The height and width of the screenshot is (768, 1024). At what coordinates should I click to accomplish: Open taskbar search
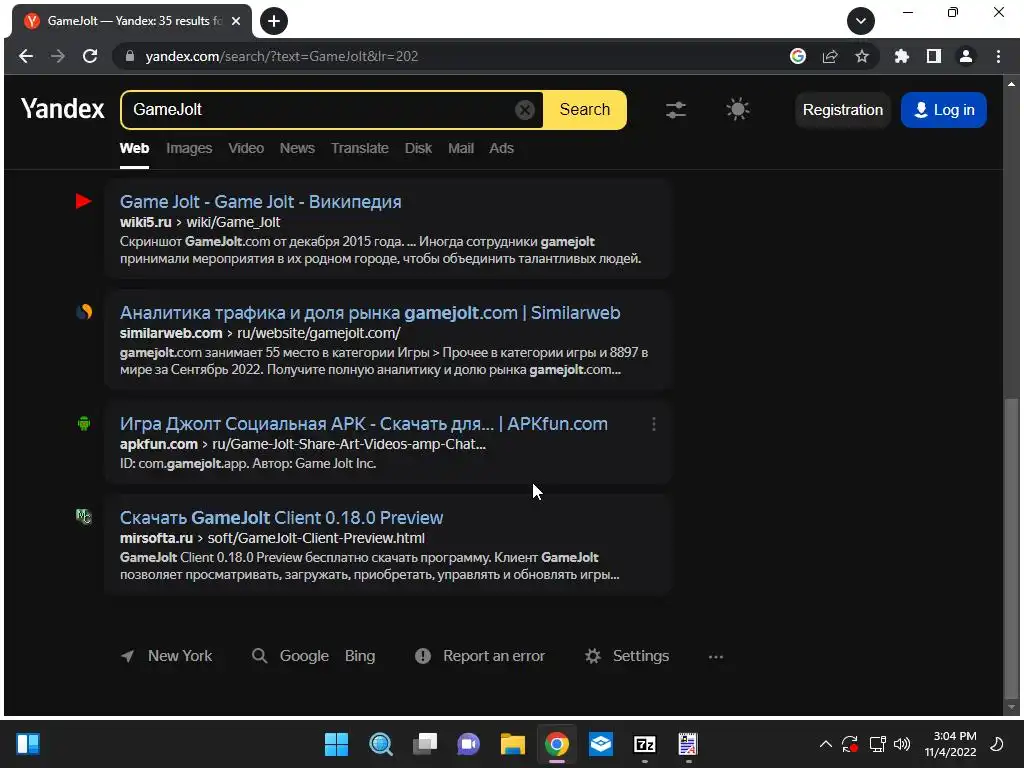381,744
